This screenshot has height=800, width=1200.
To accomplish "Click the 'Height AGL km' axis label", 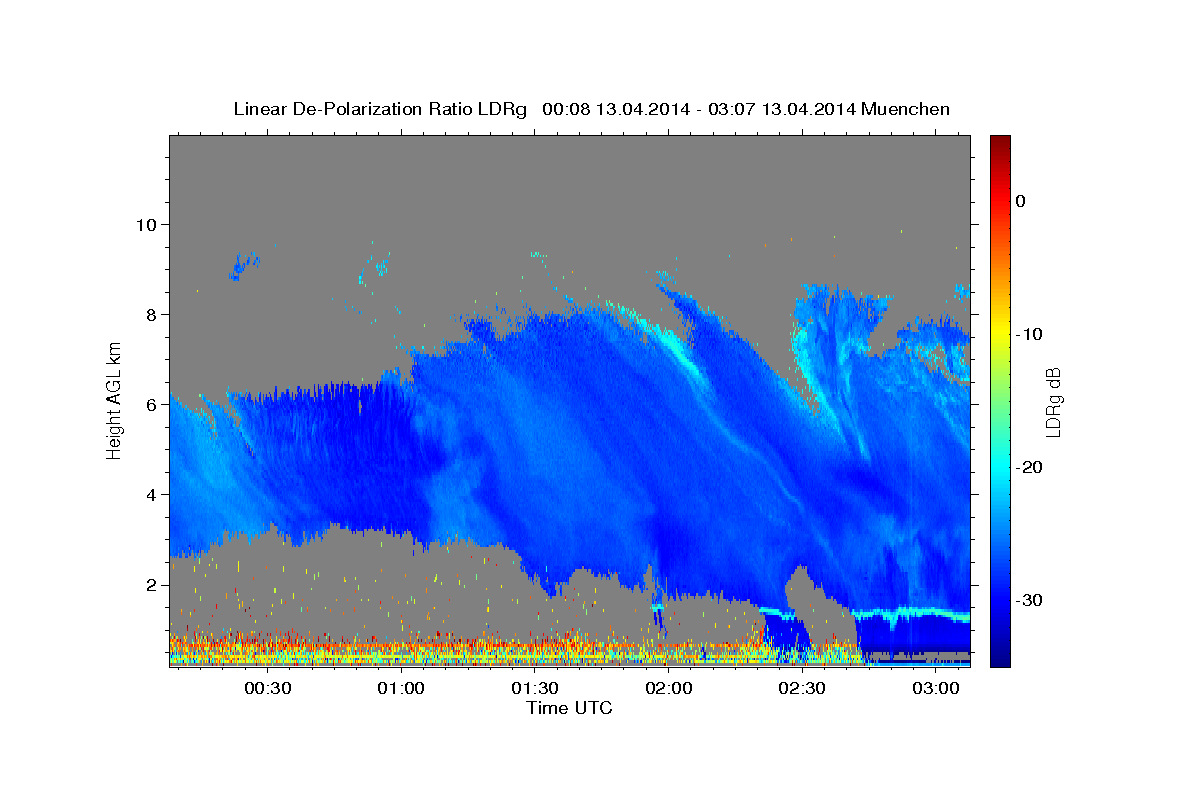I will click(115, 399).
